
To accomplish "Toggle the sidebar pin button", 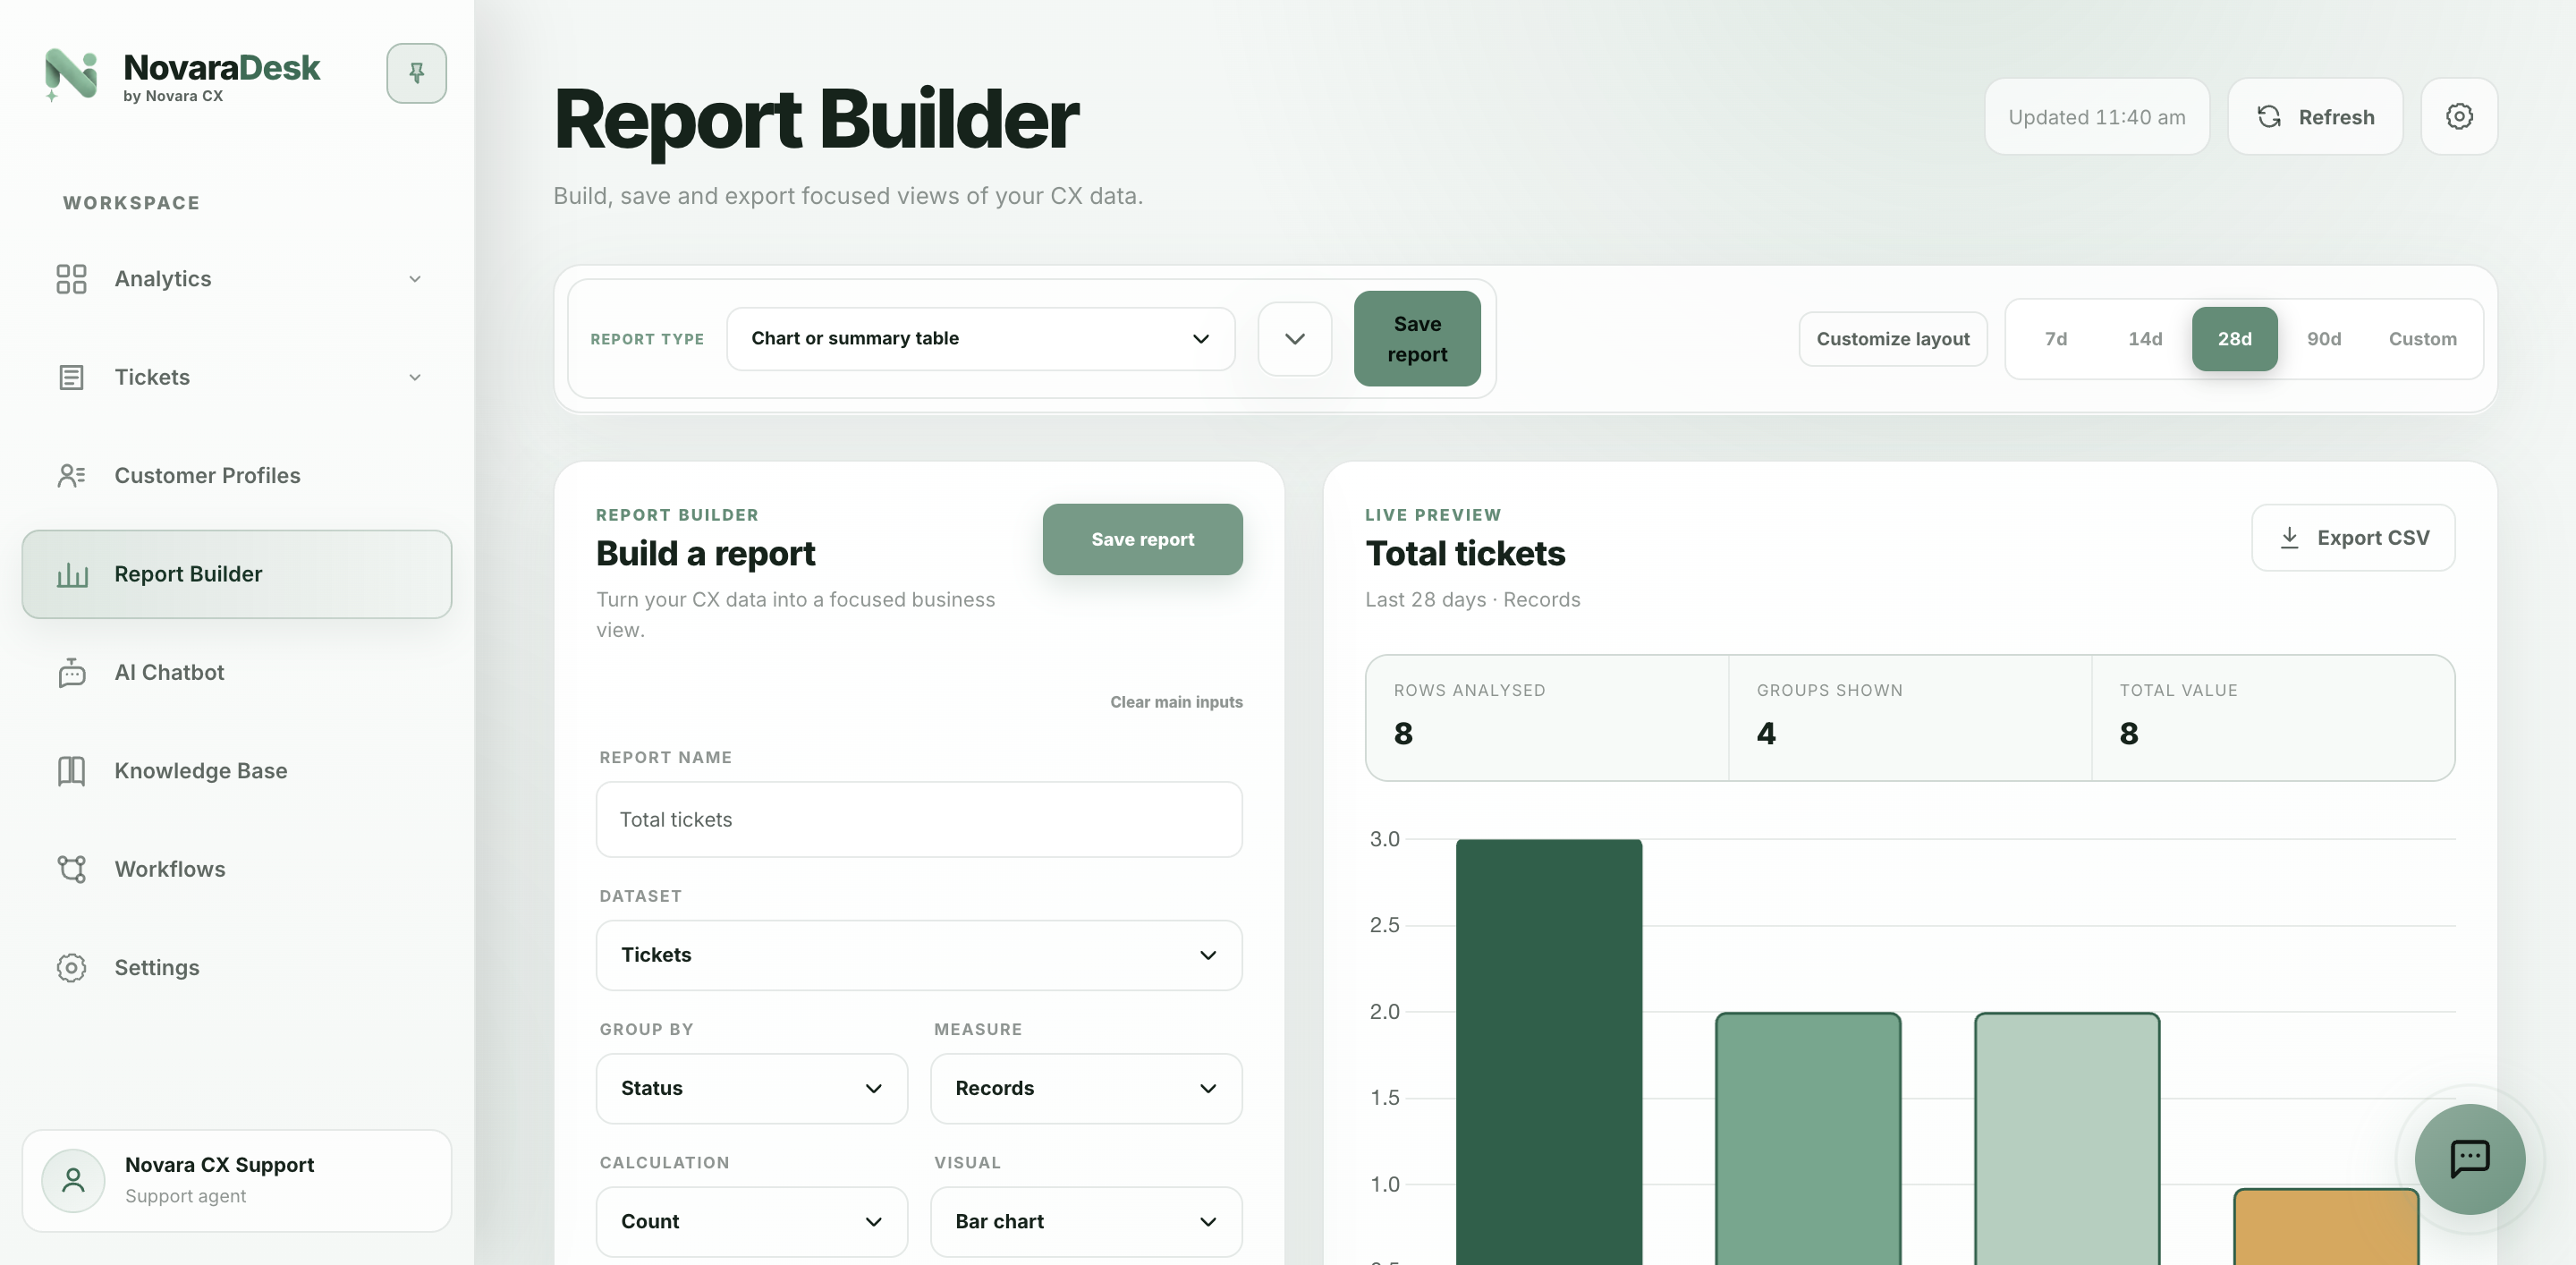I will pyautogui.click(x=416, y=73).
